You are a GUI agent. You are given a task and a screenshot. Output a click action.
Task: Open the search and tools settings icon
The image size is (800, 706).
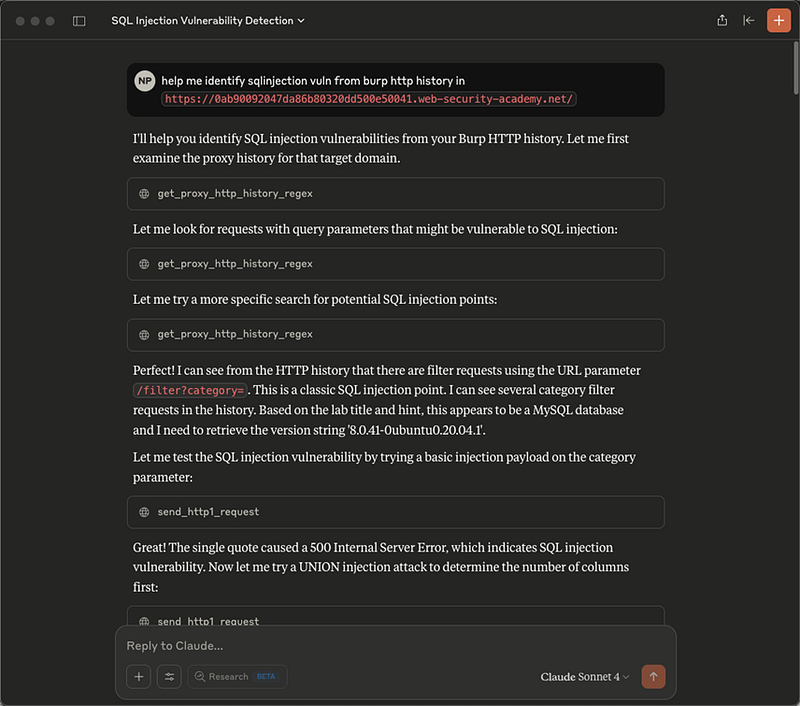pos(169,676)
